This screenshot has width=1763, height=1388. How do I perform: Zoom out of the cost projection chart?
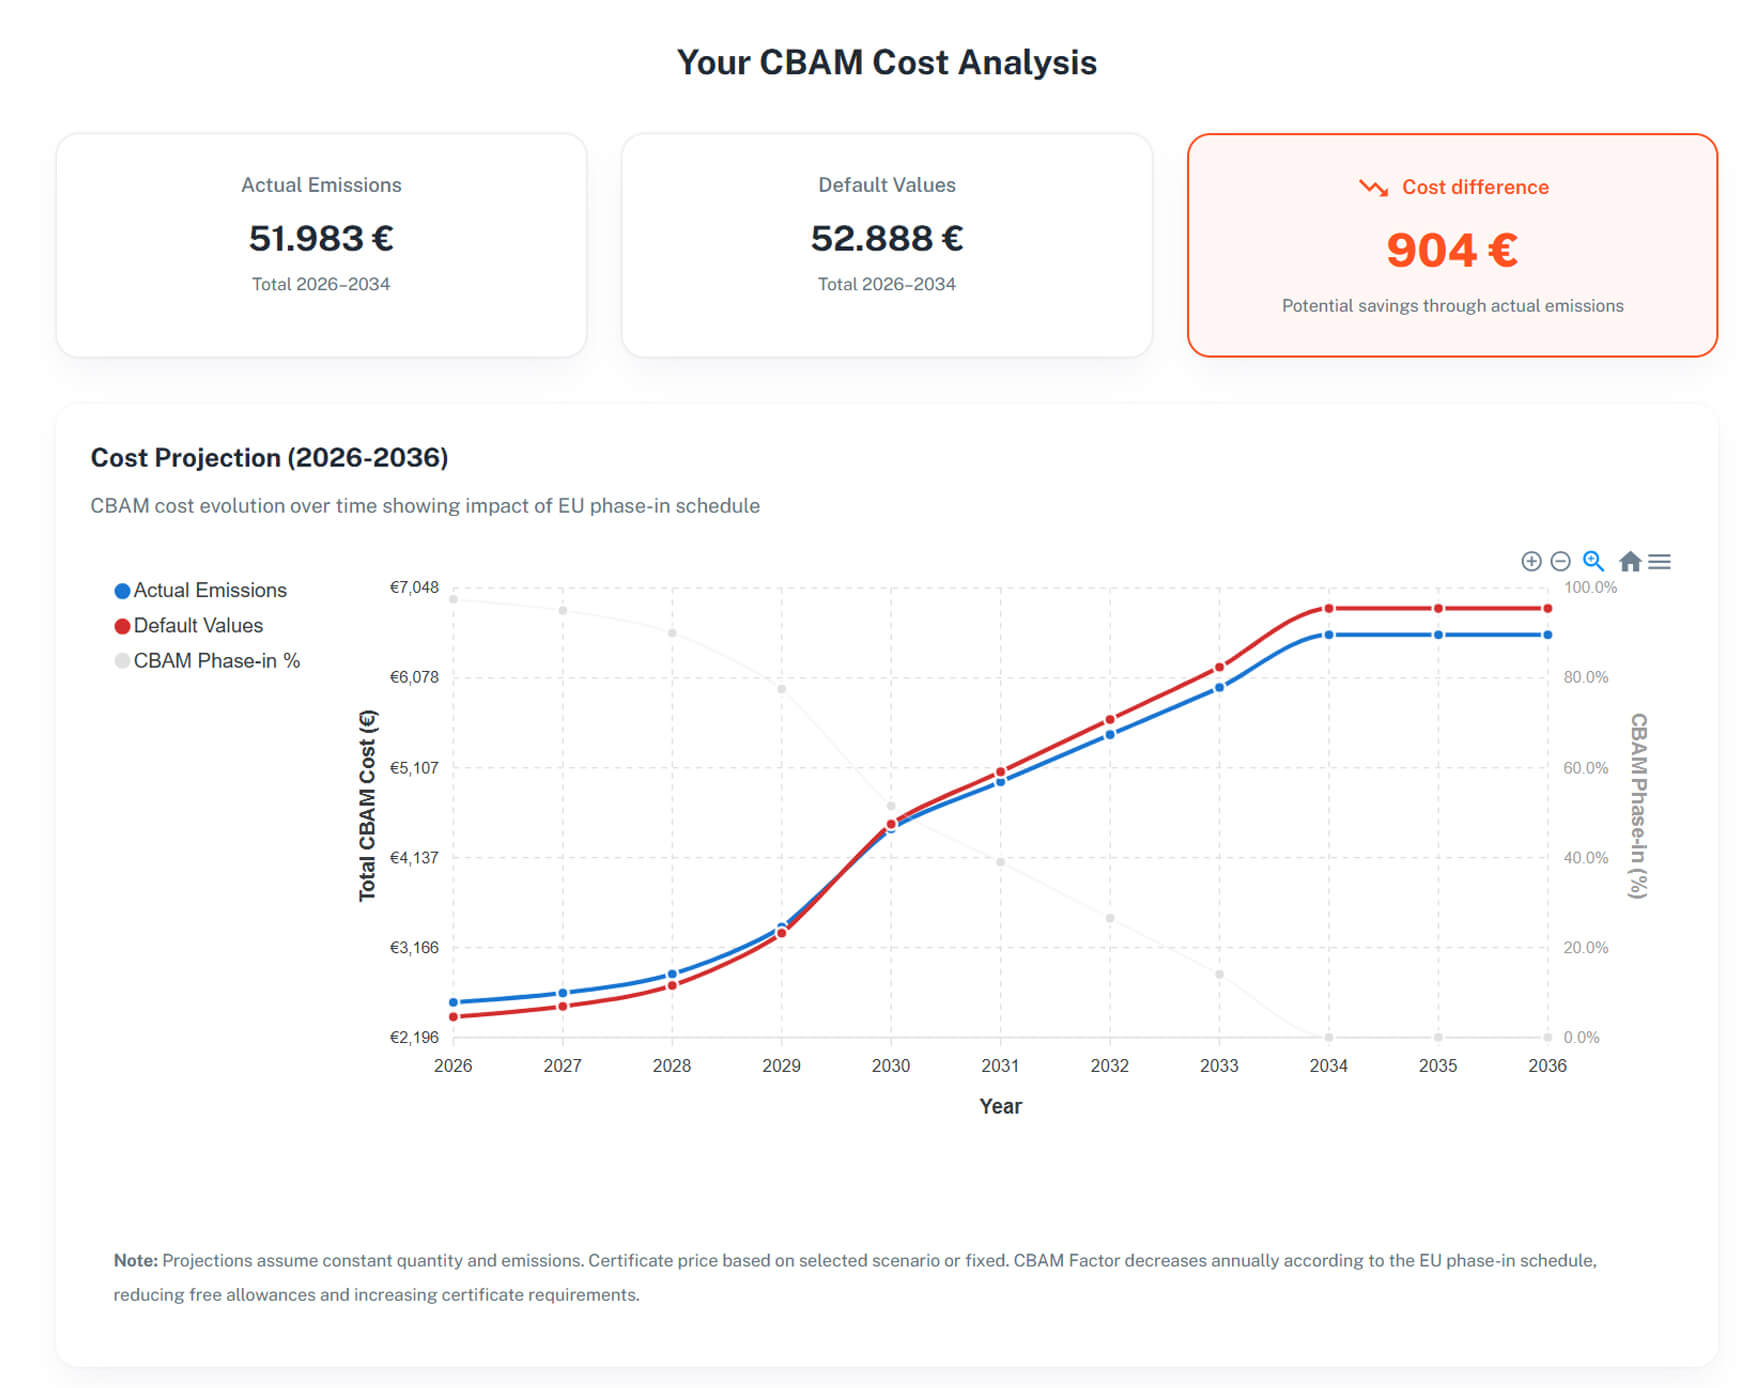click(1560, 561)
